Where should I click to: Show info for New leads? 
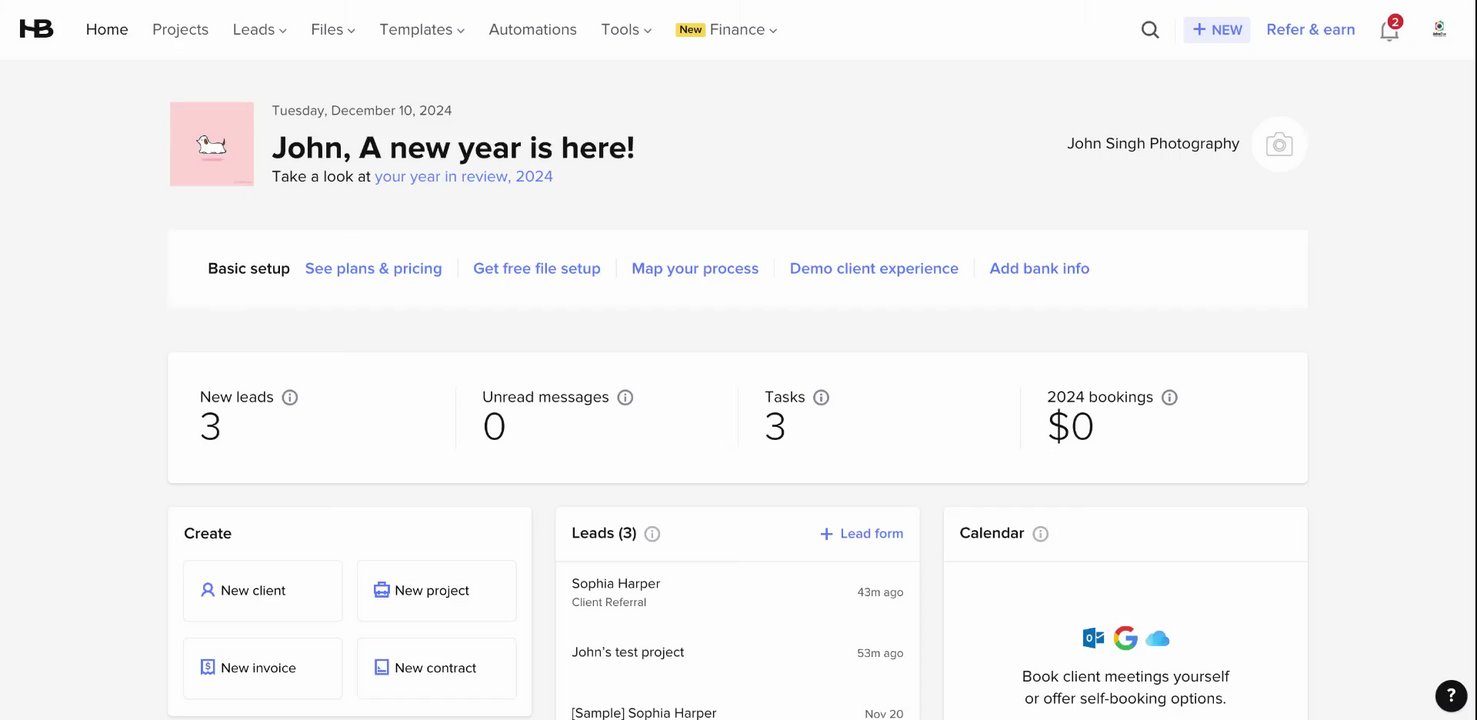pyautogui.click(x=290, y=397)
